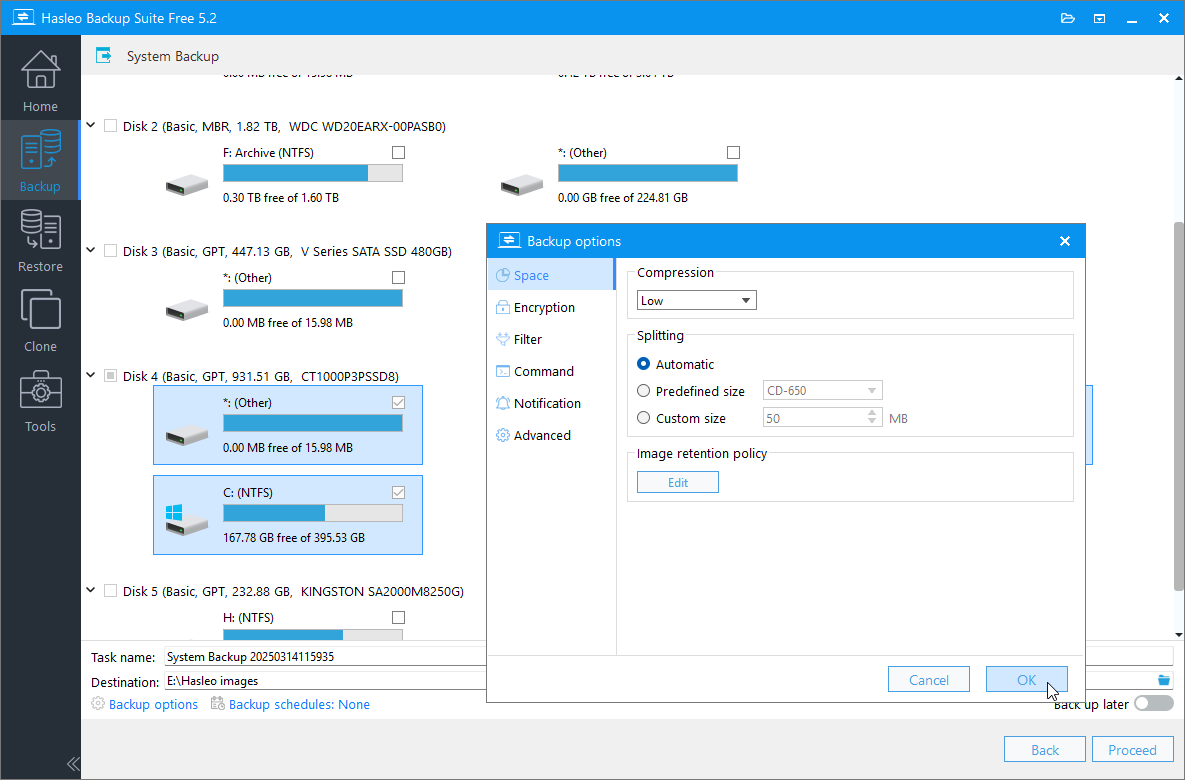
Task: Select Custom size splitting option
Action: [x=643, y=418]
